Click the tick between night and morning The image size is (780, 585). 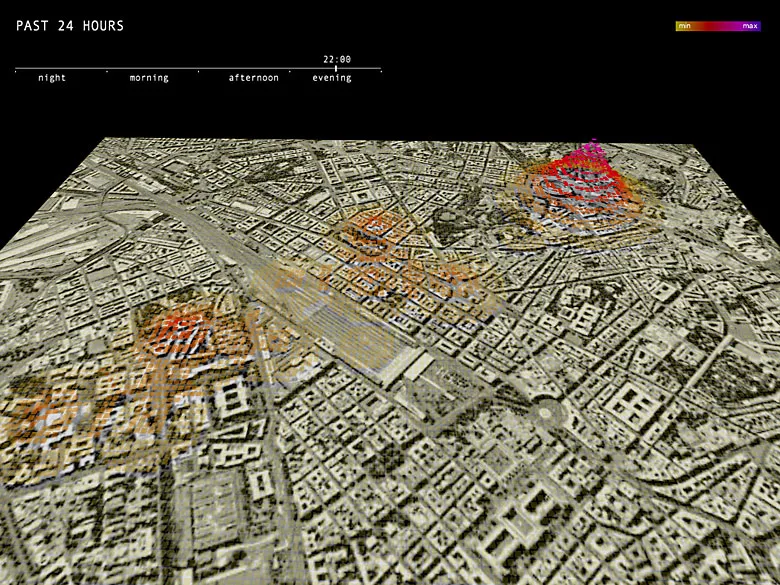[x=107, y=70]
